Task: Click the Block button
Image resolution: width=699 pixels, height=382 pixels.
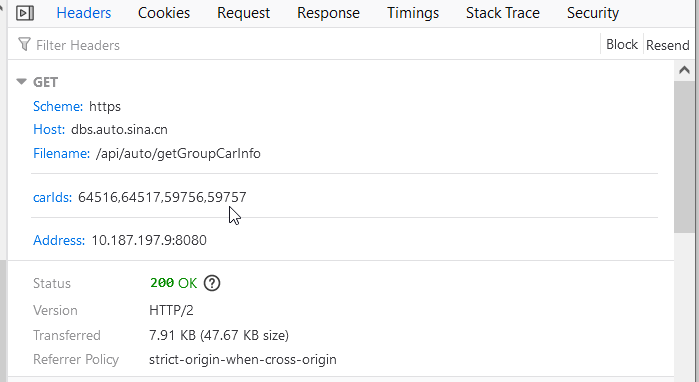Action: 622,45
